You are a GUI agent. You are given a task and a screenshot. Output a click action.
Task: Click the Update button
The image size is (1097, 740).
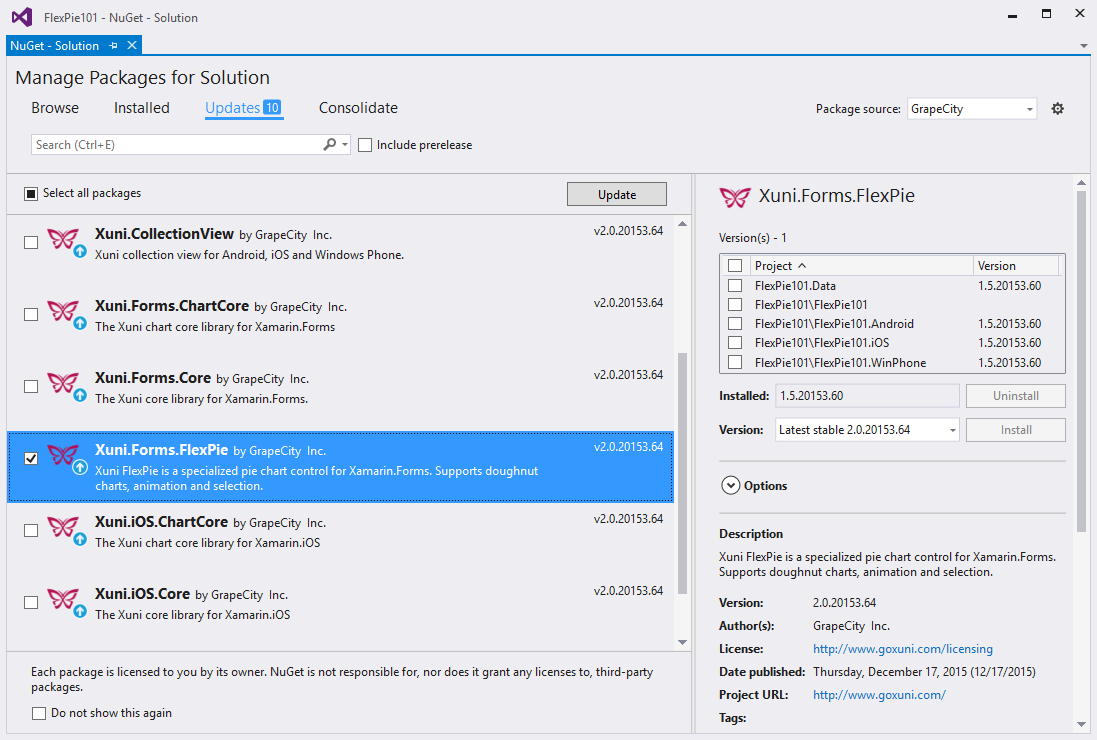616,194
